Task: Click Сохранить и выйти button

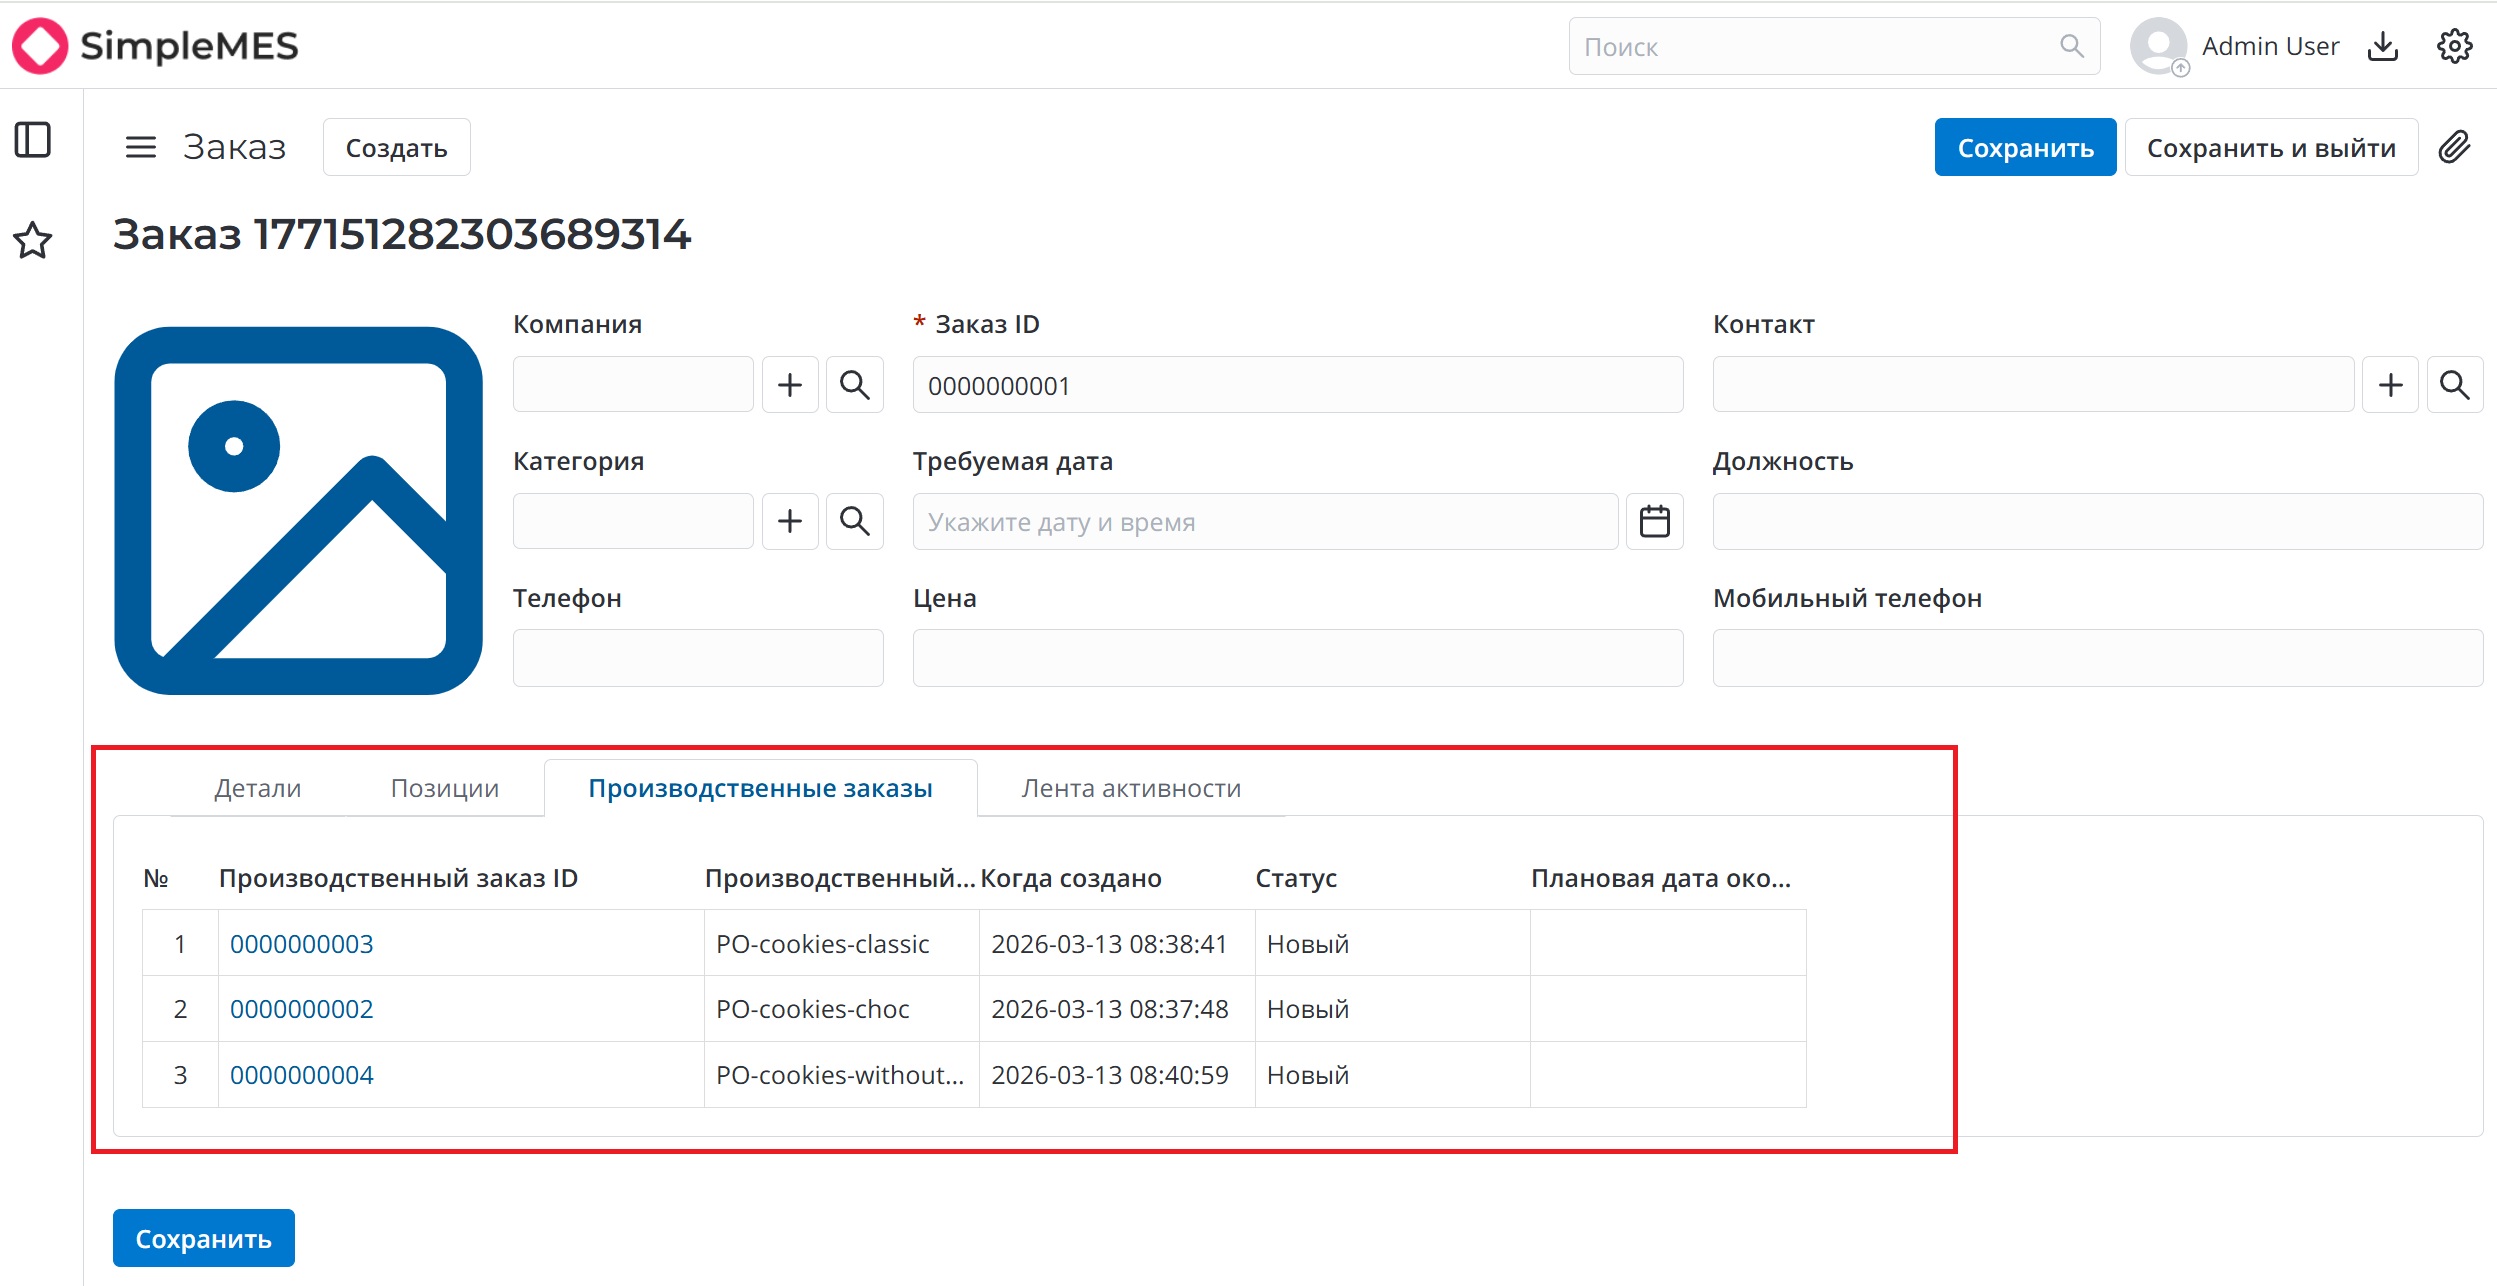Action: (2271, 148)
